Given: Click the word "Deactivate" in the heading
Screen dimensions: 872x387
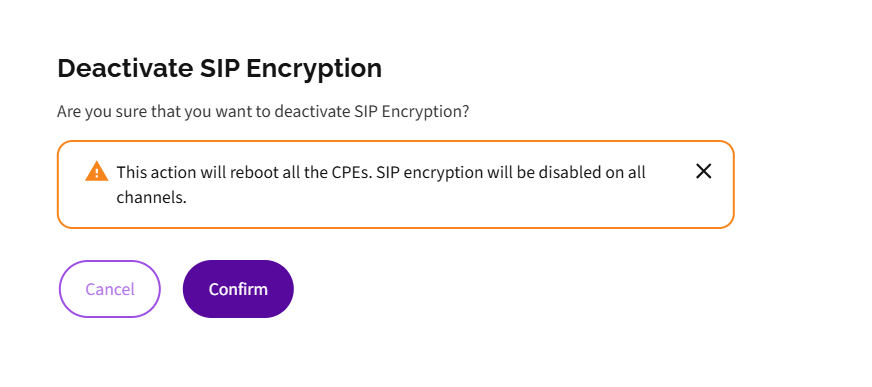Looking at the screenshot, I should (125, 68).
